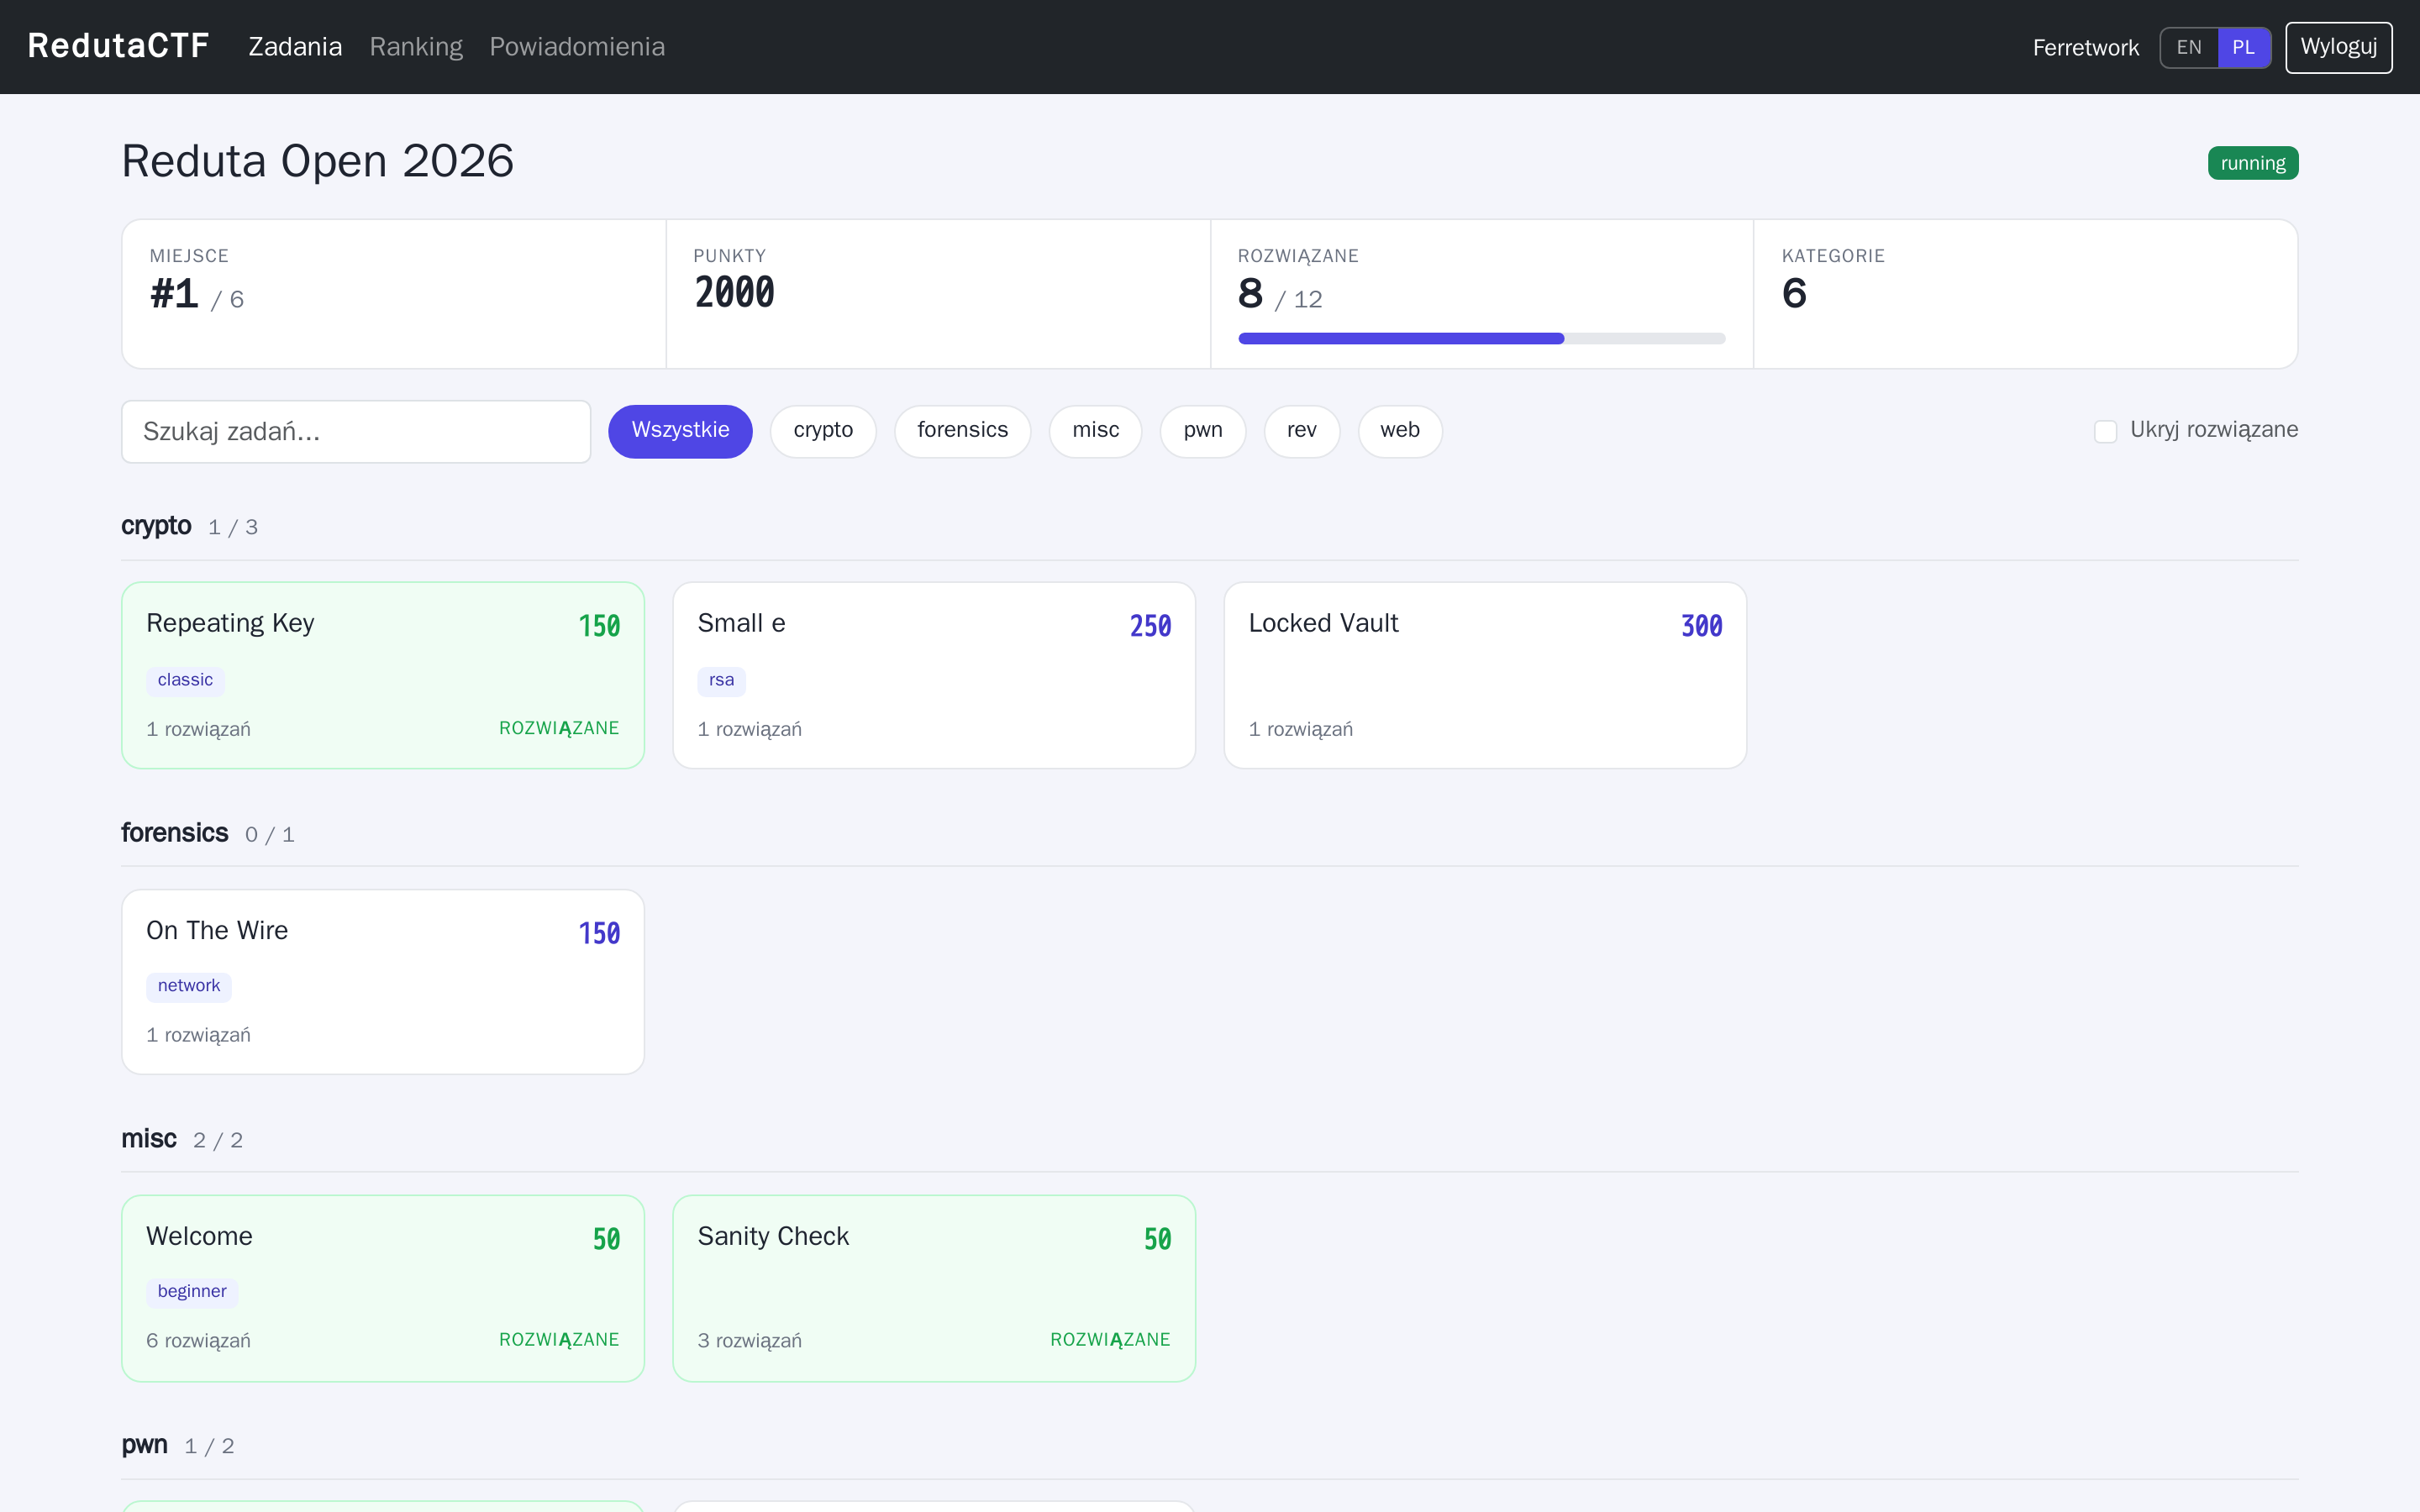Switch language to PL
The image size is (2420, 1512).
[2244, 47]
